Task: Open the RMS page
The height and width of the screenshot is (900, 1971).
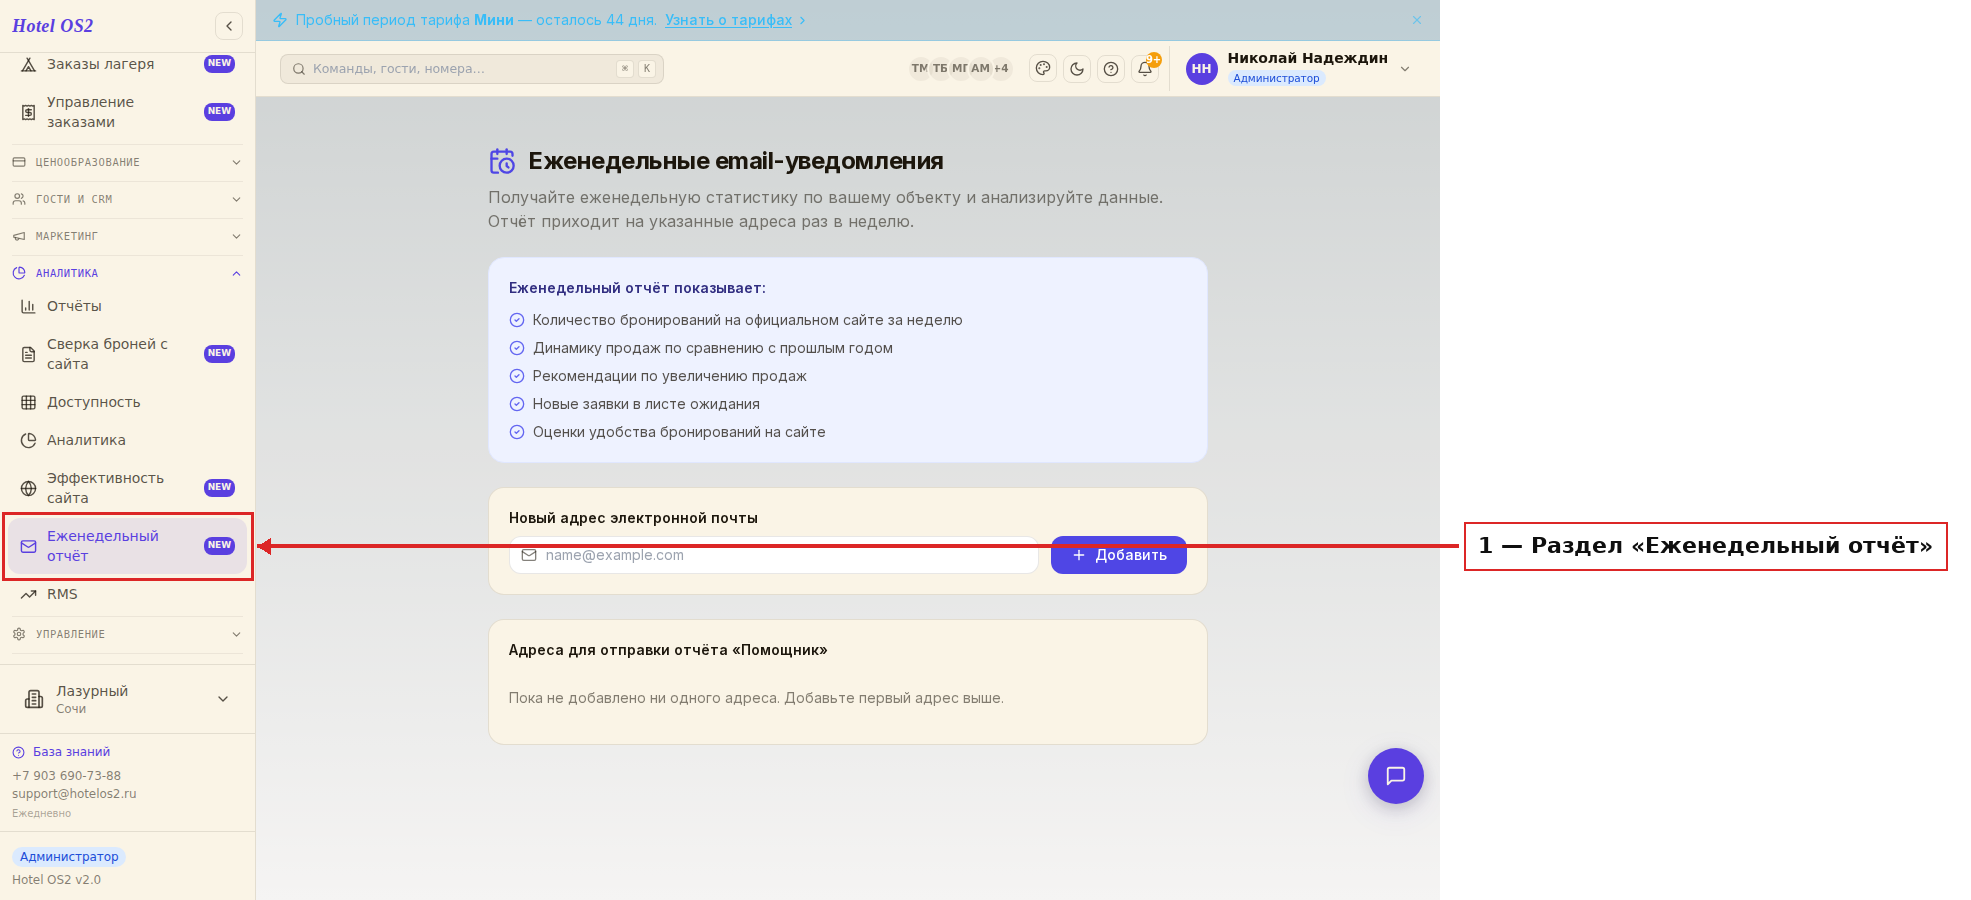Action: [127, 594]
